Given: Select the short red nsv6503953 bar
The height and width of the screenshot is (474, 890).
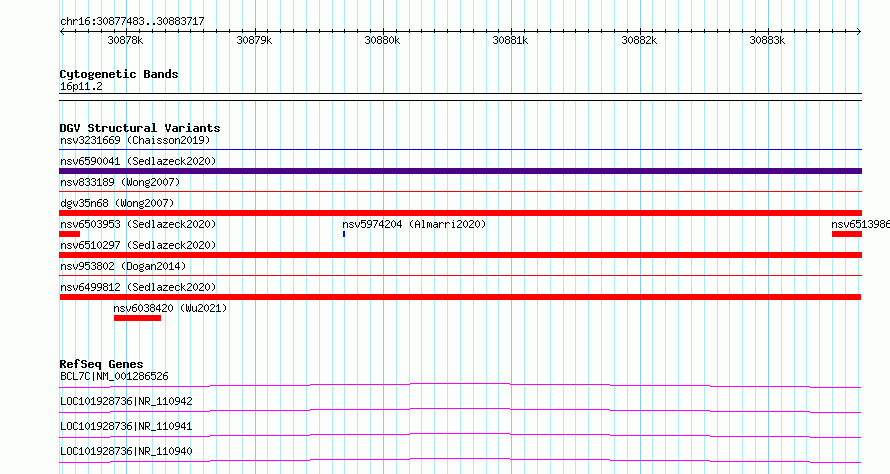Looking at the screenshot, I should pyautogui.click(x=70, y=234).
